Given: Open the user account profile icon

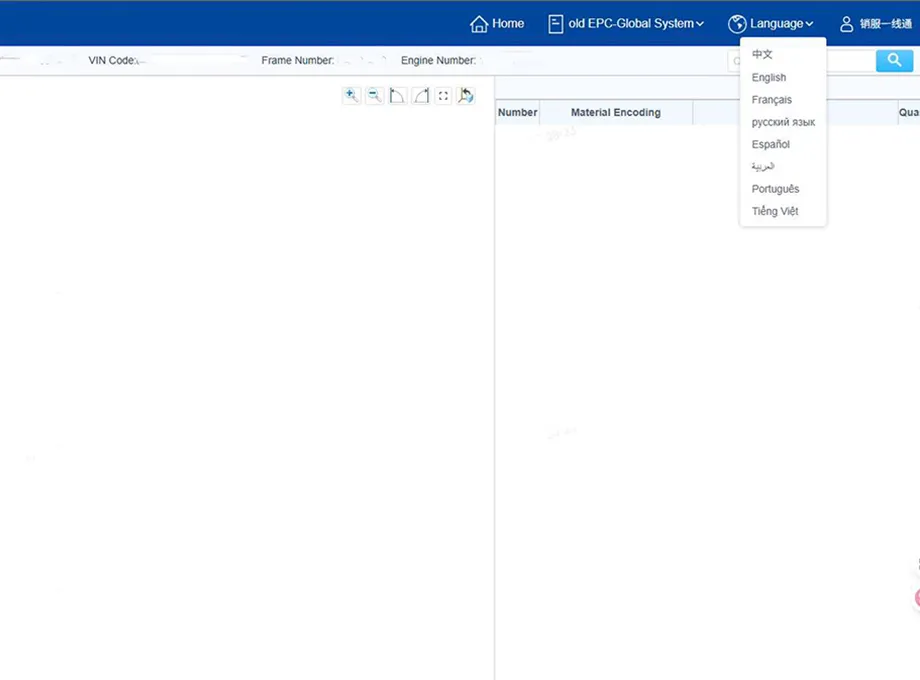Looking at the screenshot, I should (x=847, y=24).
